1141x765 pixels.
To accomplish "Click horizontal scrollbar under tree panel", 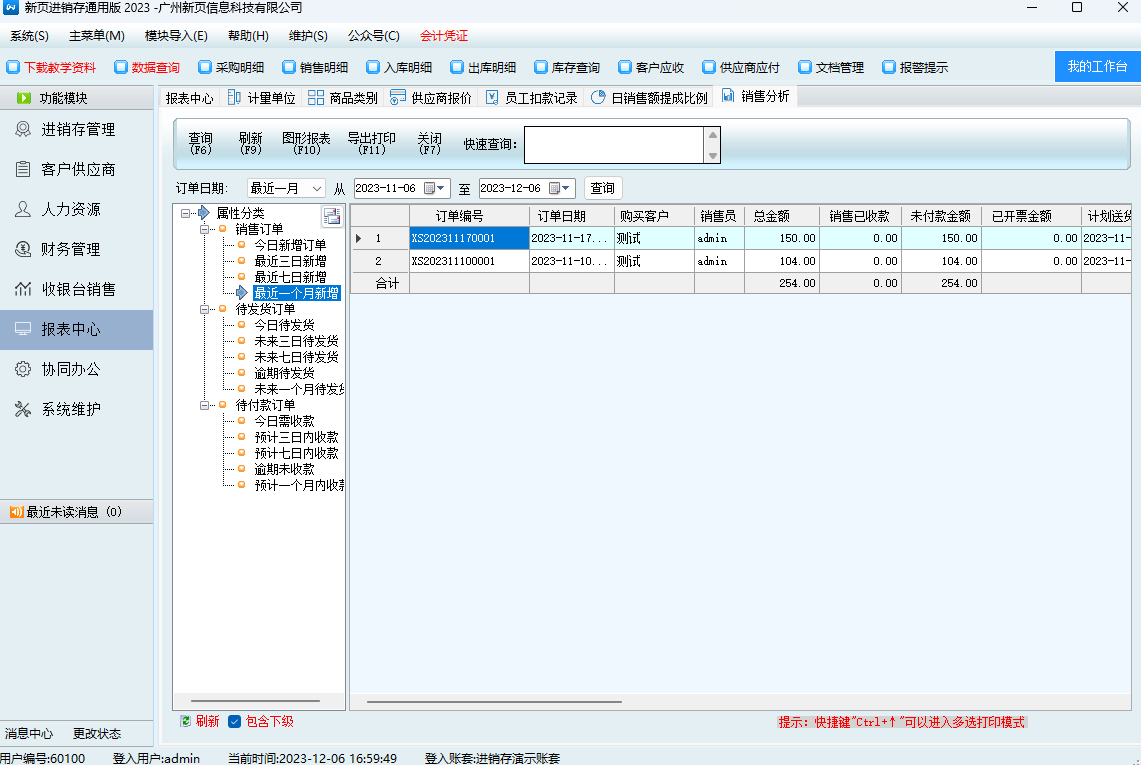I will [255, 701].
